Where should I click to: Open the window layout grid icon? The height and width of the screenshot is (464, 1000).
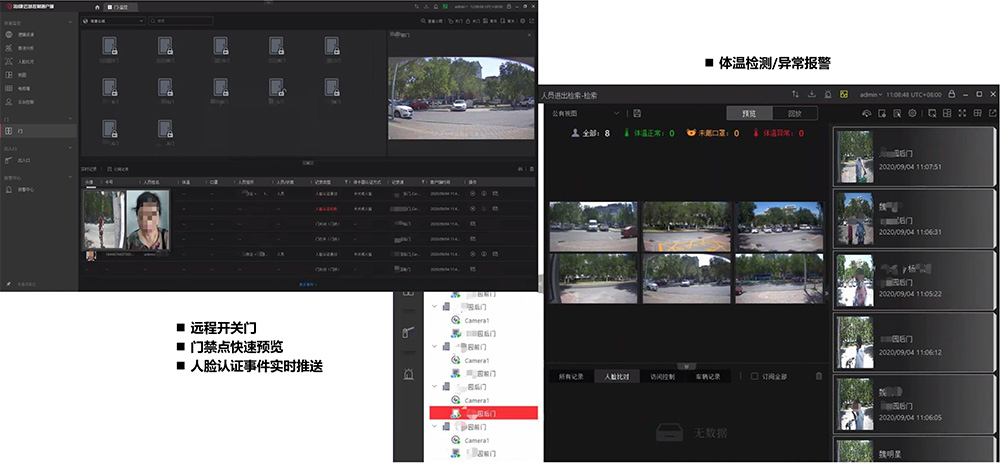tap(946, 113)
